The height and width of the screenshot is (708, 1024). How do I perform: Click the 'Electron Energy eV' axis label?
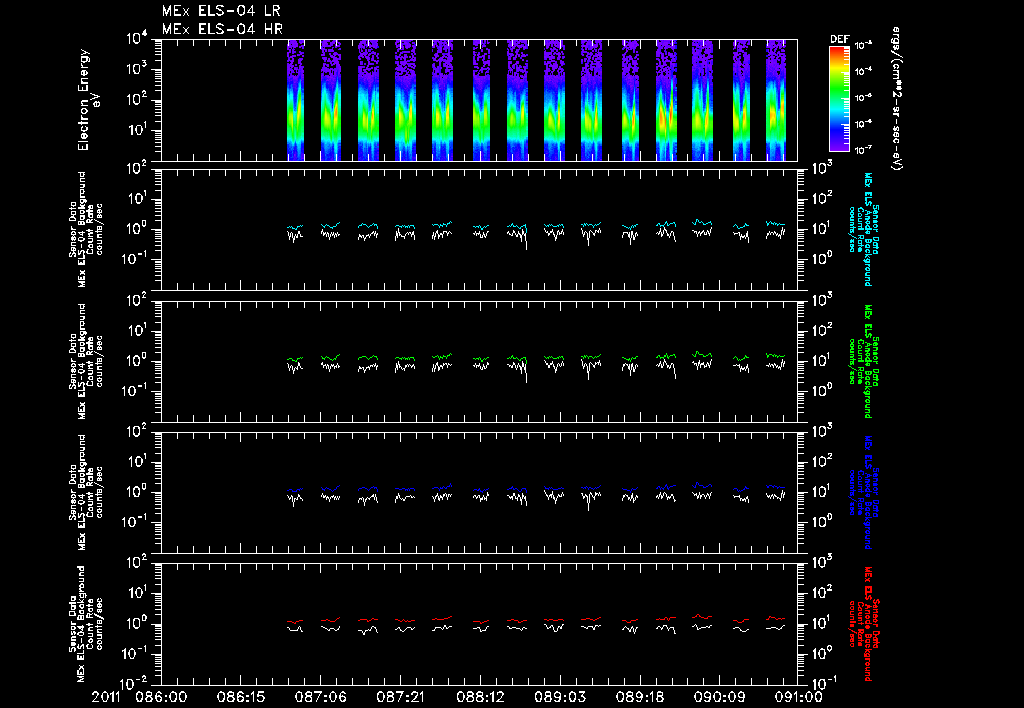point(88,100)
